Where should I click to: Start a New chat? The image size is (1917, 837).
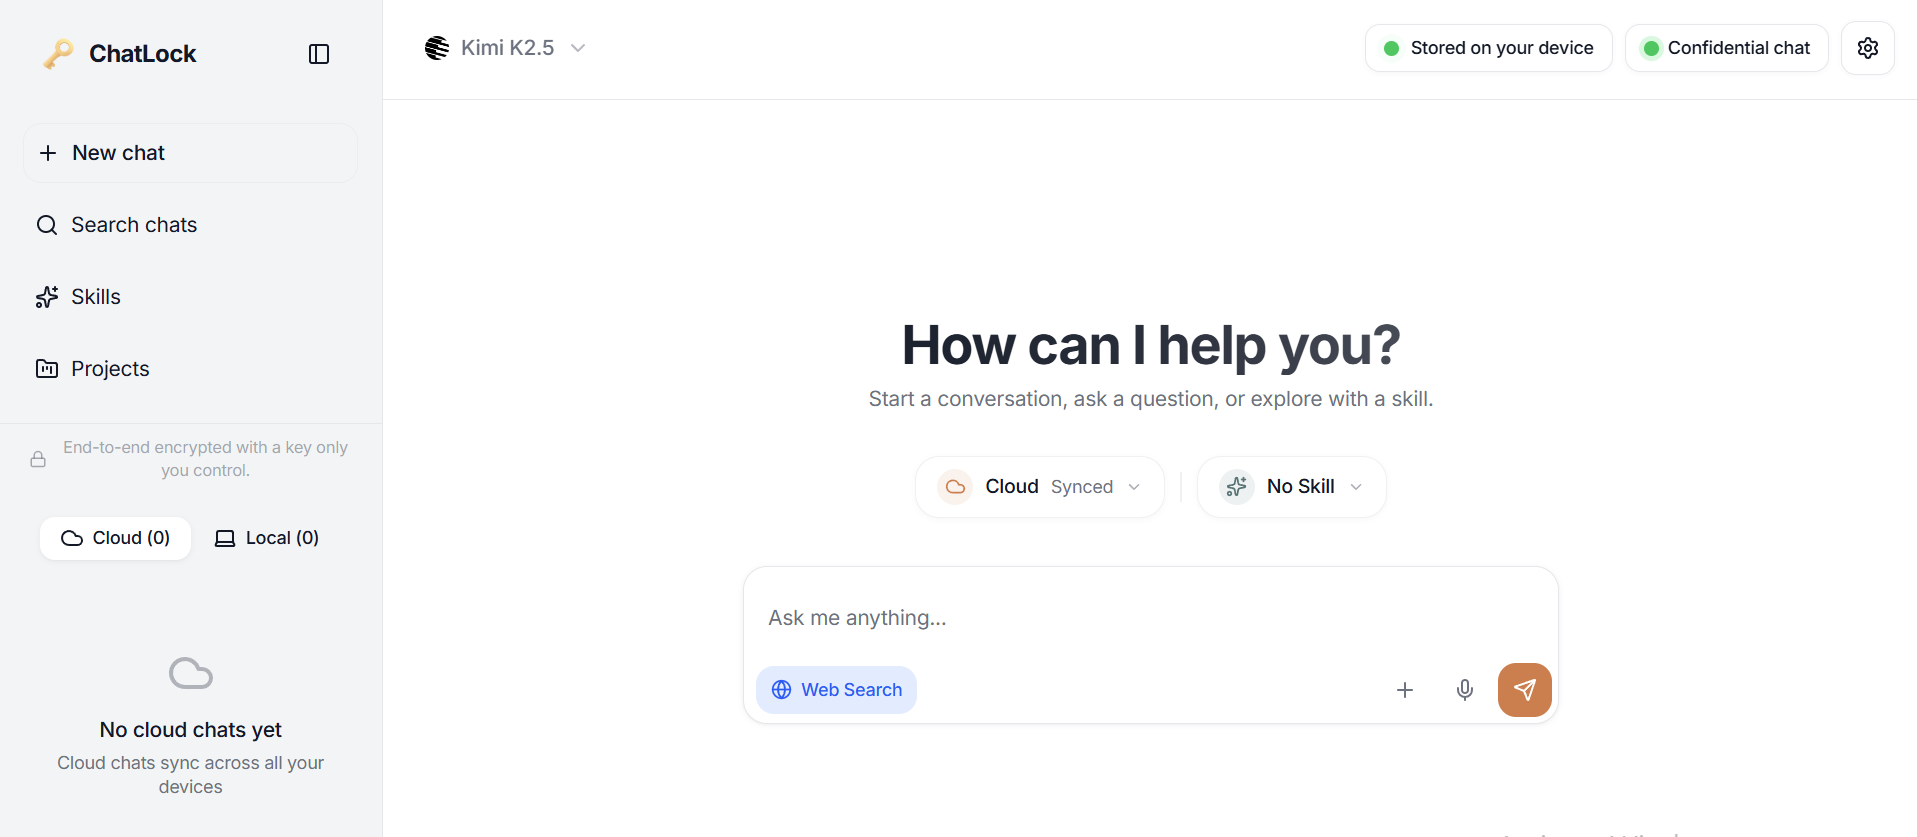click(190, 153)
